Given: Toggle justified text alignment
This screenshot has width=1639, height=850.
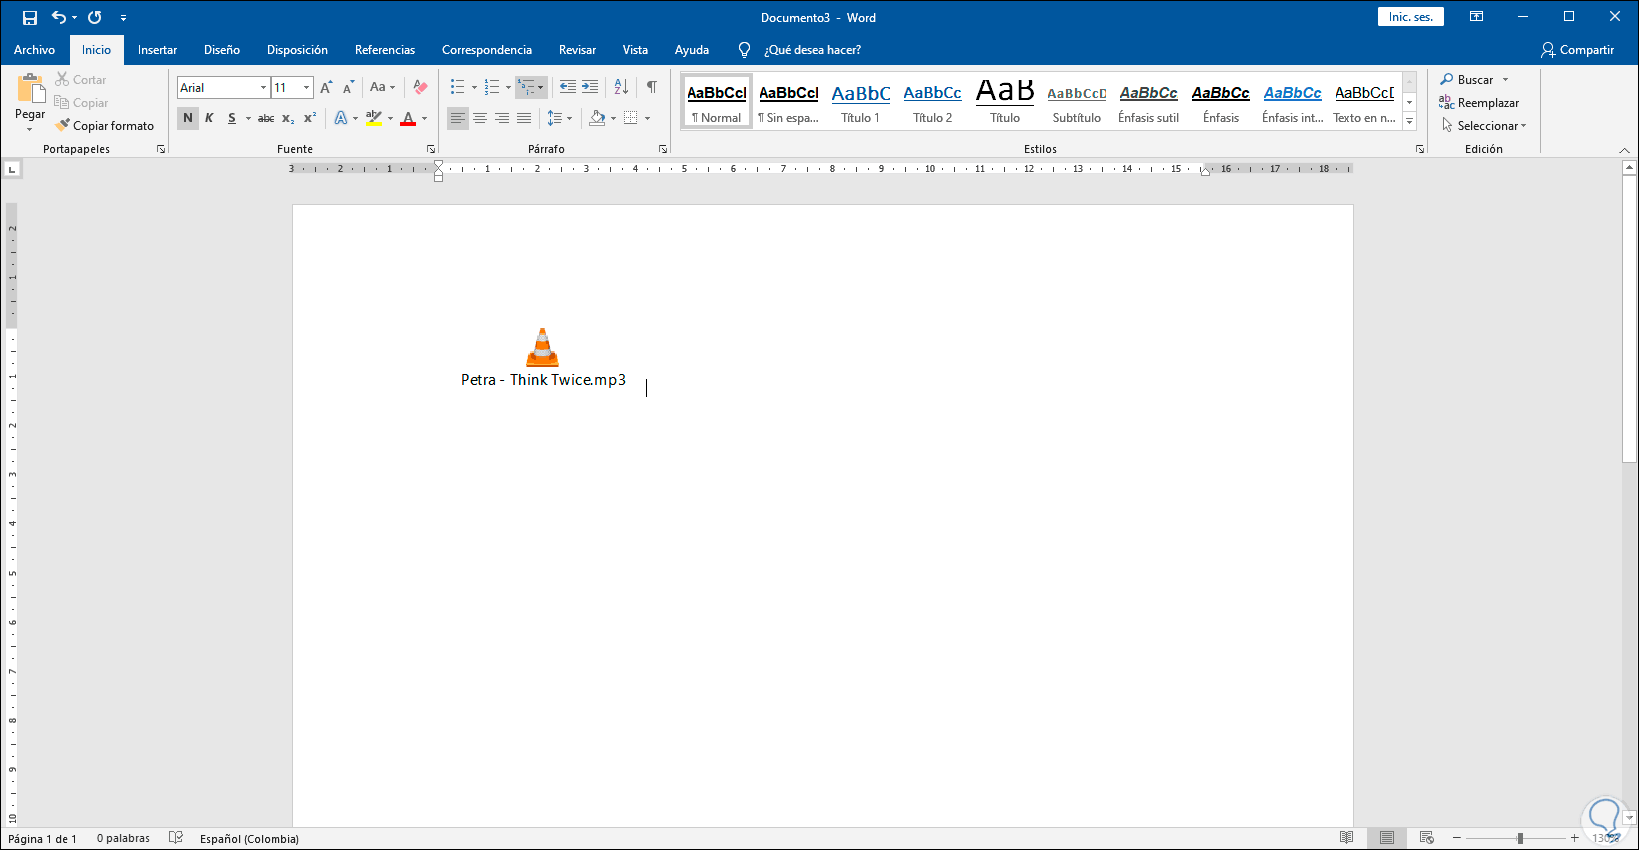Looking at the screenshot, I should click(x=524, y=118).
